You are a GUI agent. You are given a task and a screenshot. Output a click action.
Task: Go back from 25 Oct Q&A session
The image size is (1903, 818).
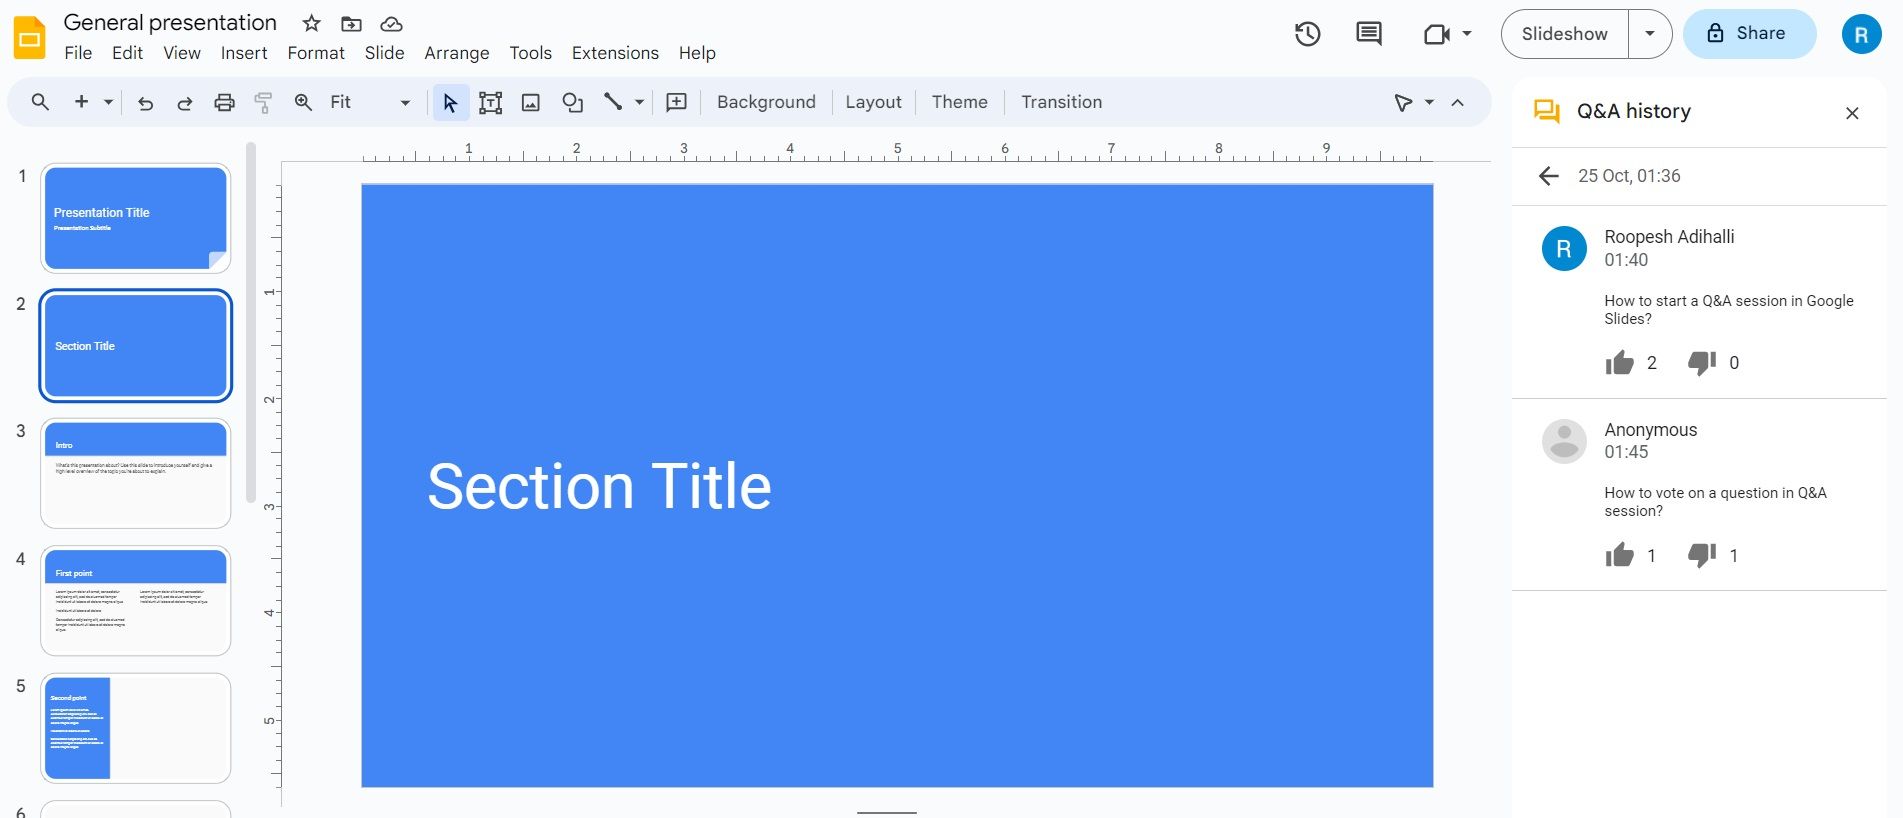1549,176
